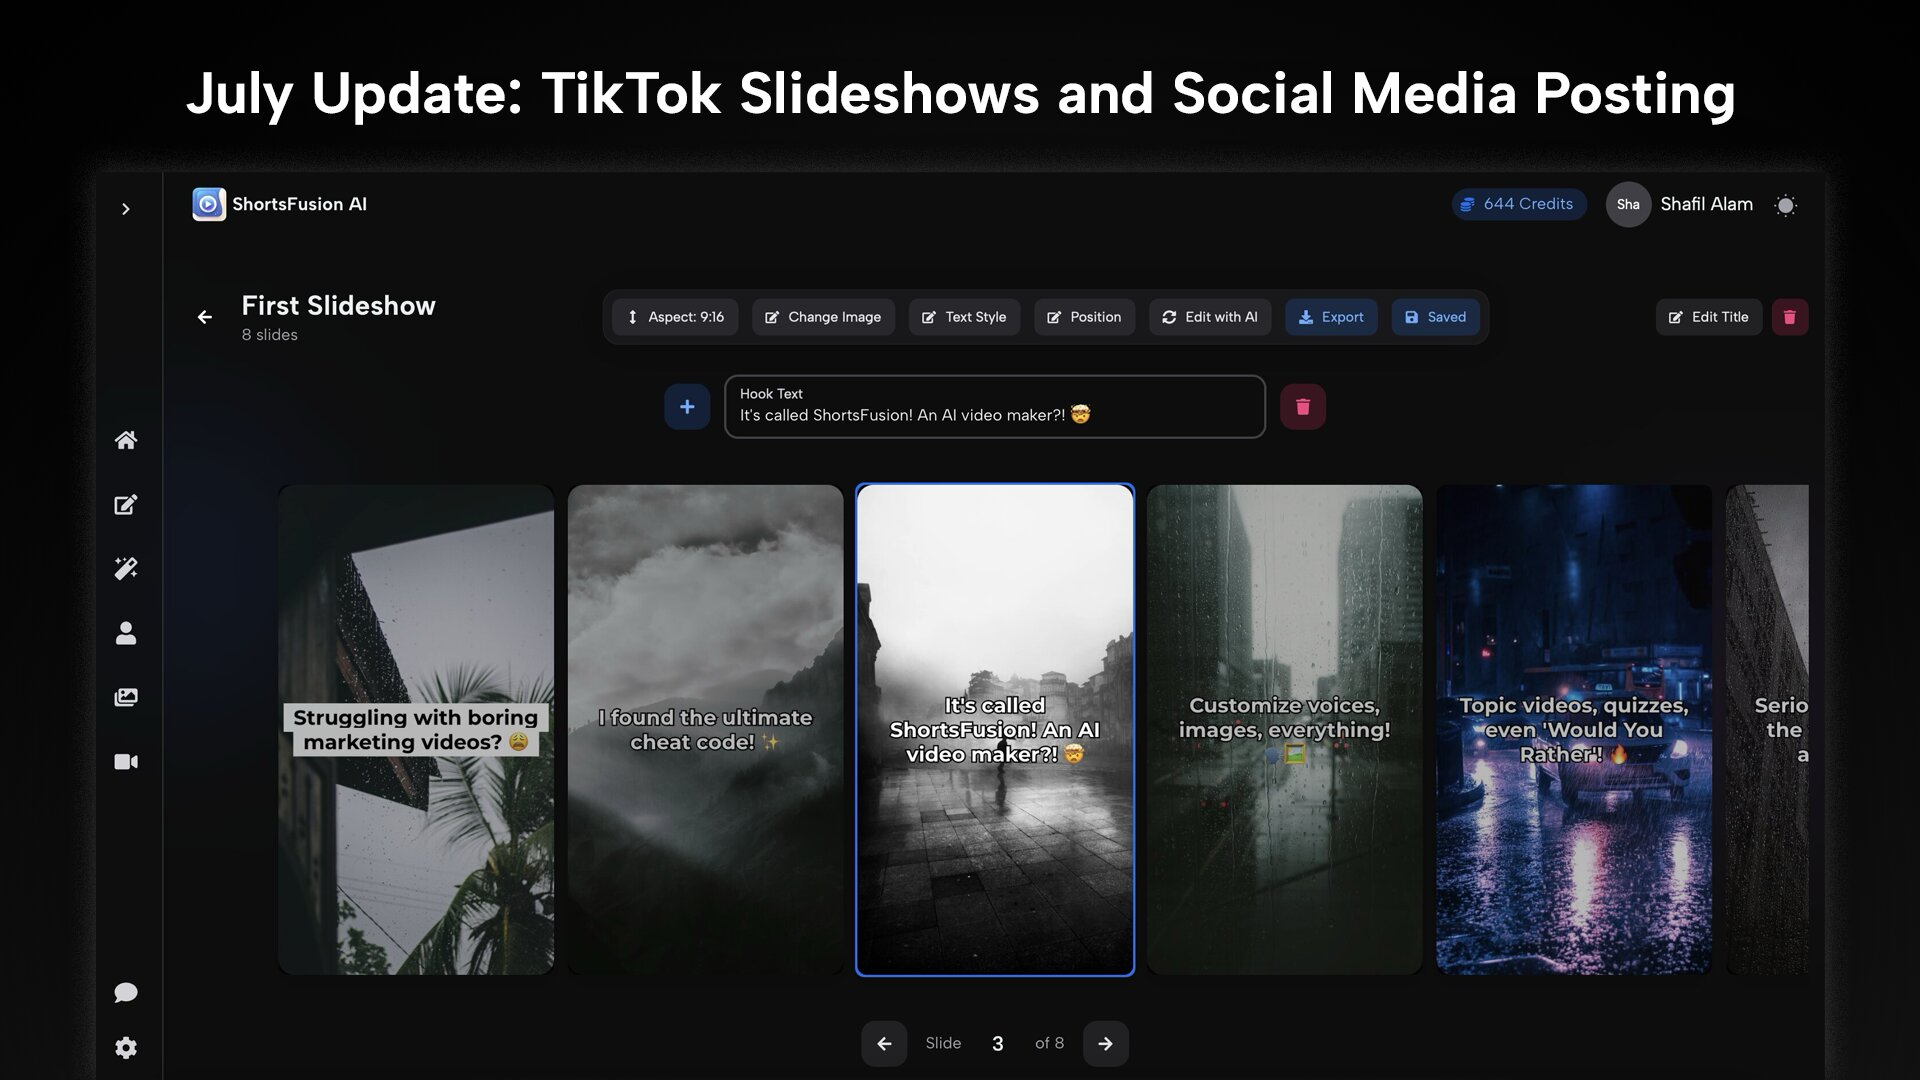Viewport: 1920px width, 1080px height.
Task: Open the settings gear icon in sidebar
Action: (x=126, y=1047)
